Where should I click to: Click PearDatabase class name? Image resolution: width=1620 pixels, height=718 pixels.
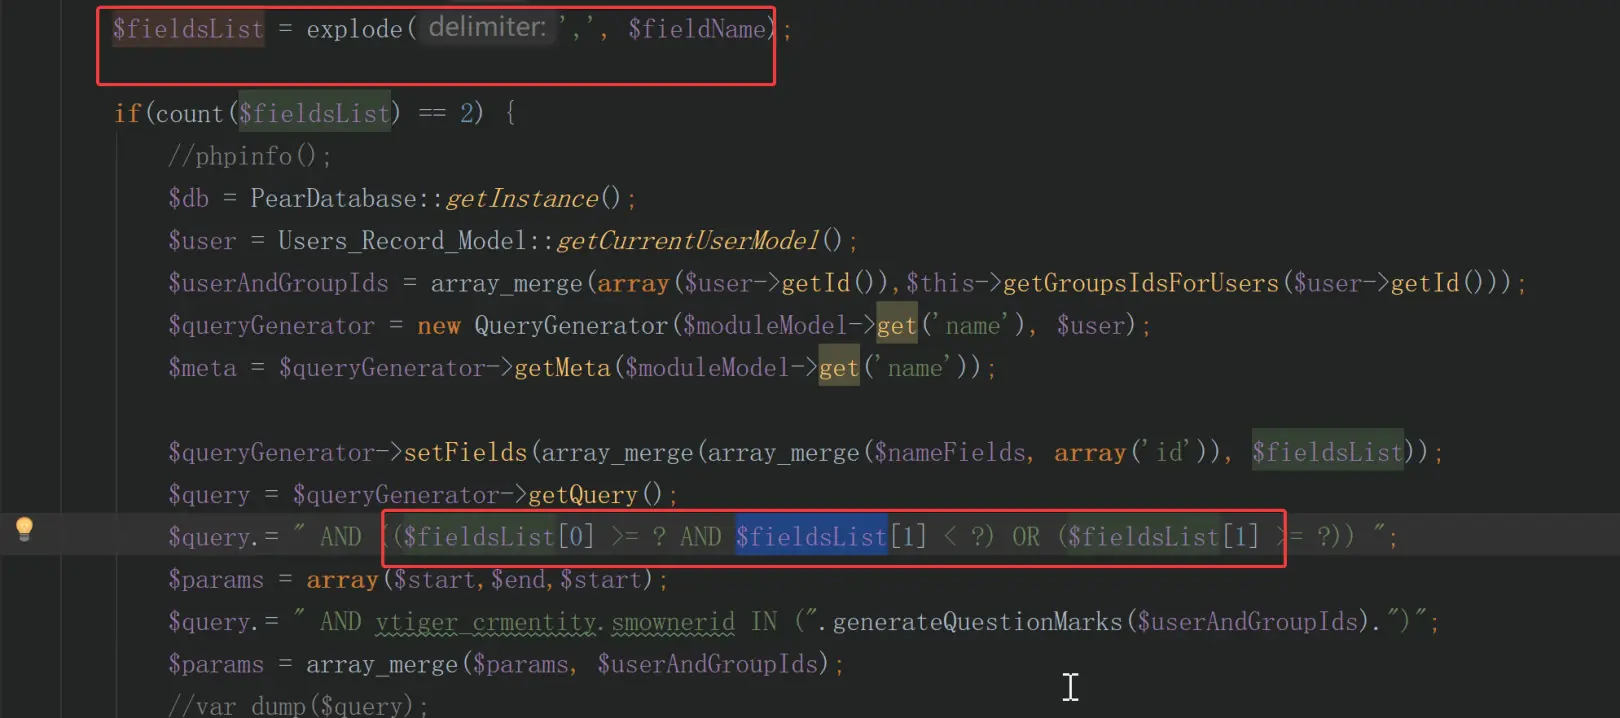[333, 199]
